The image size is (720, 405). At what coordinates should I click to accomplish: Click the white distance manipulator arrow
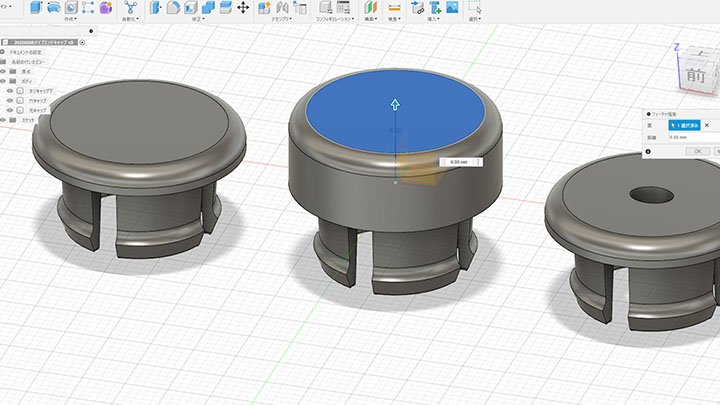pos(395,104)
